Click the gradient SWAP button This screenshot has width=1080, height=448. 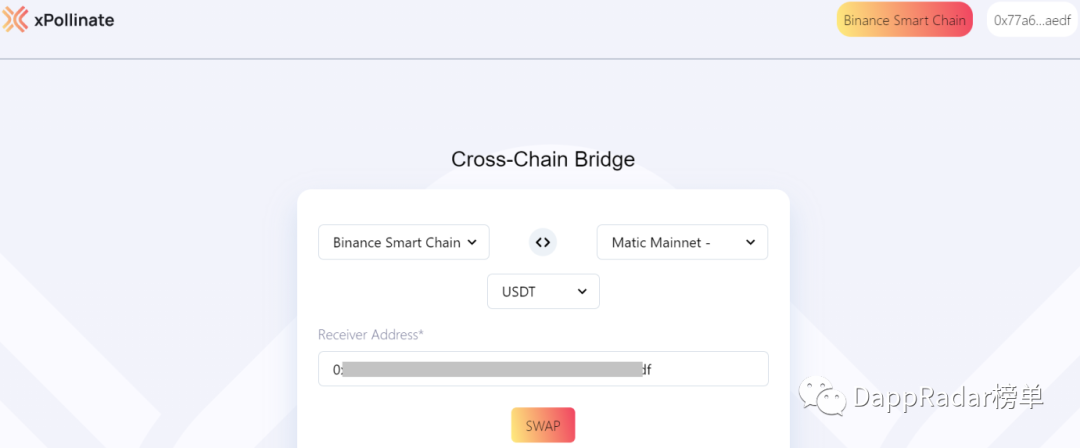[543, 425]
